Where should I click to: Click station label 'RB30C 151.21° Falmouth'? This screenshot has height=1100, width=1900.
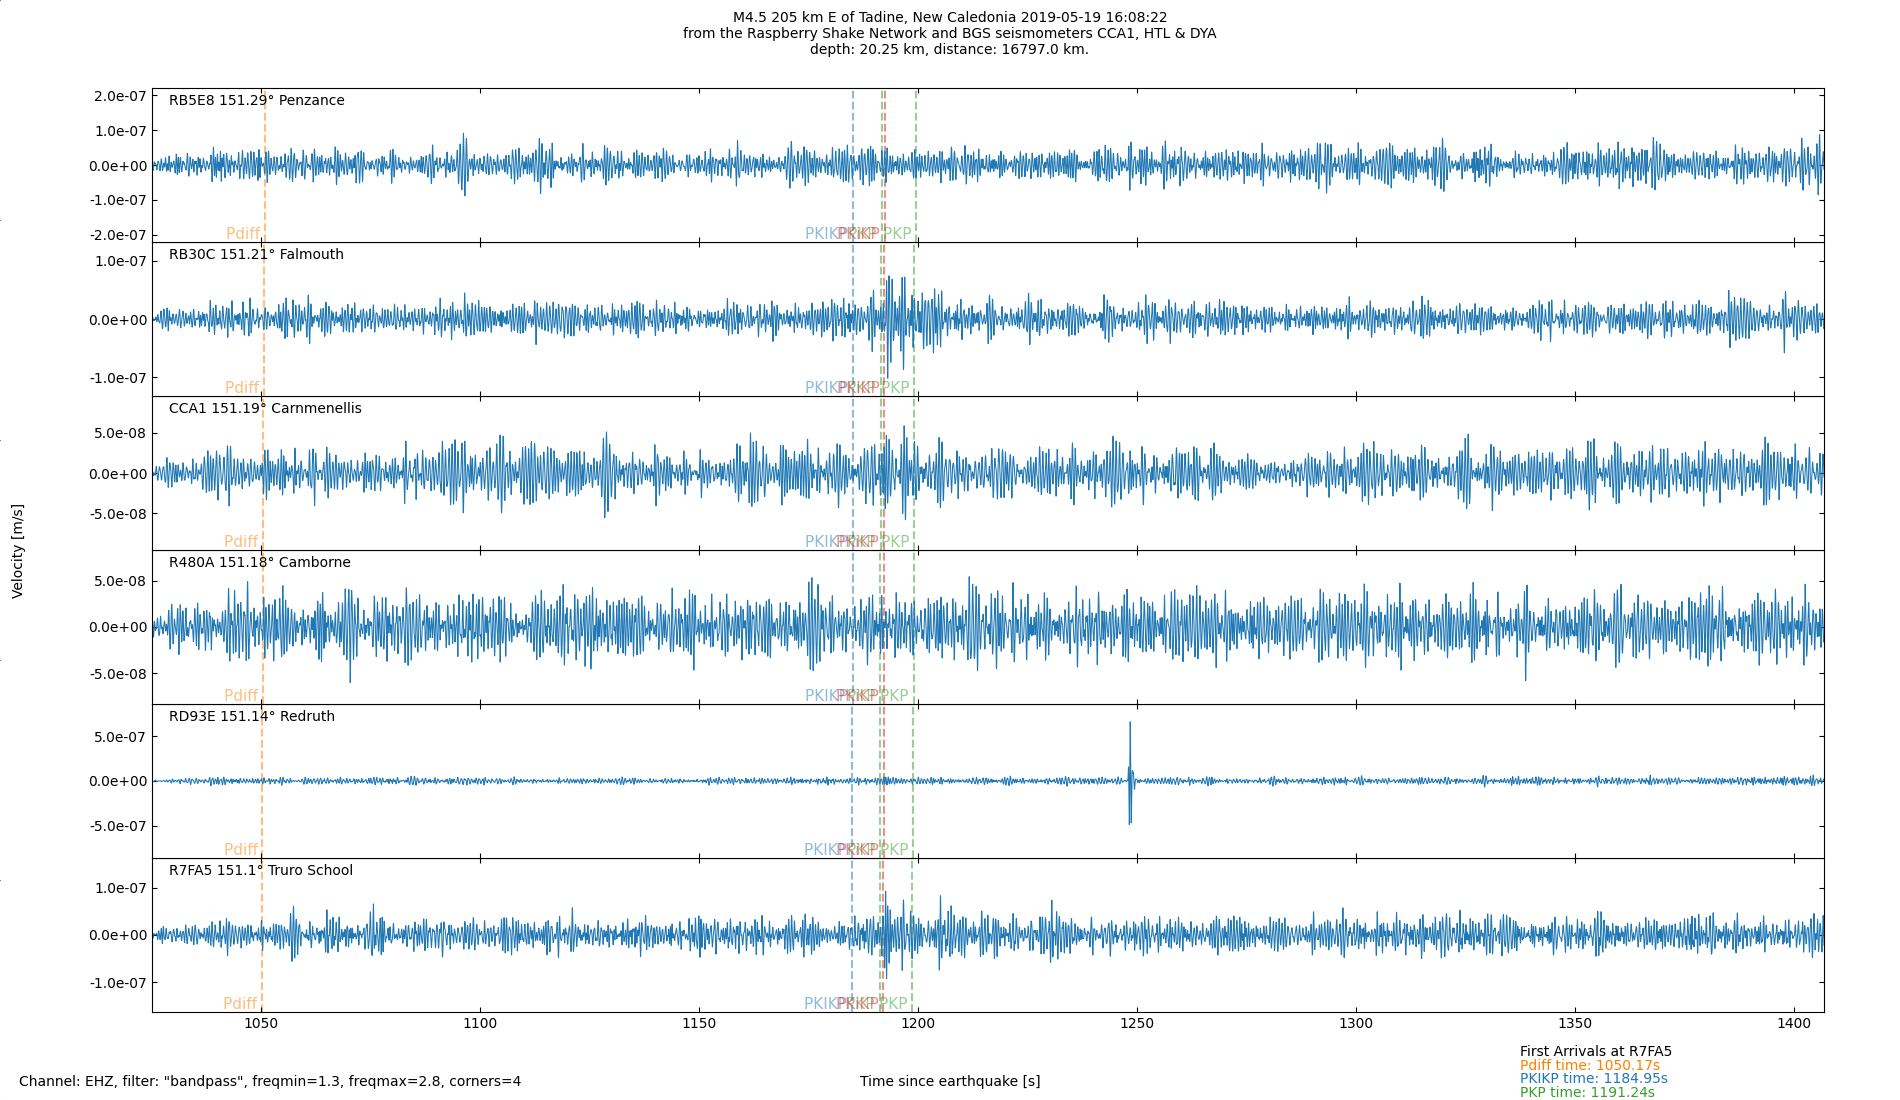(x=256, y=254)
